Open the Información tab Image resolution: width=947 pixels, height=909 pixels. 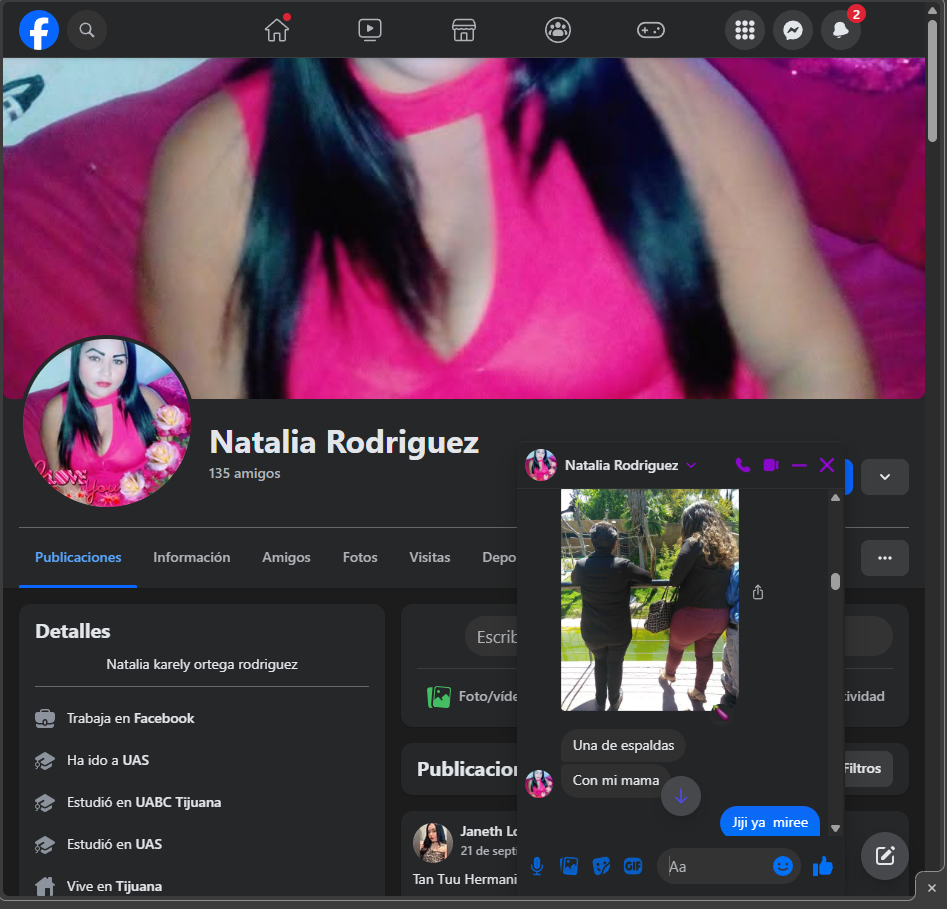(x=191, y=557)
